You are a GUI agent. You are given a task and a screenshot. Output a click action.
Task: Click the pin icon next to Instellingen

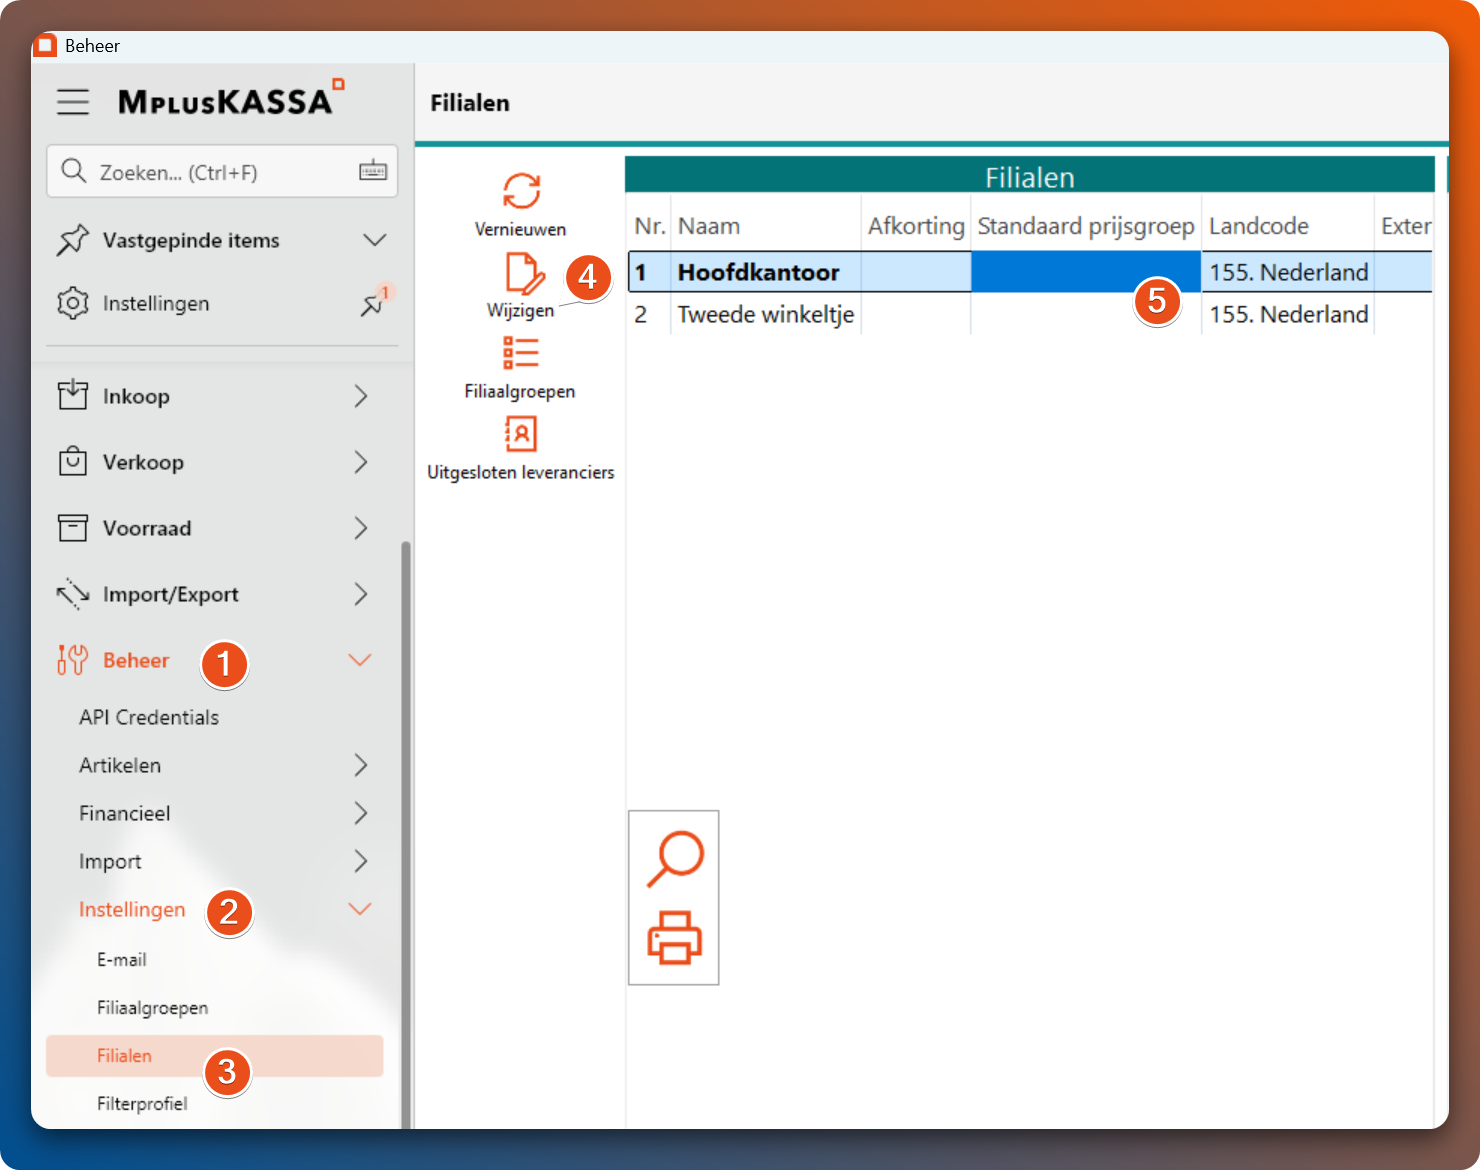tap(373, 304)
